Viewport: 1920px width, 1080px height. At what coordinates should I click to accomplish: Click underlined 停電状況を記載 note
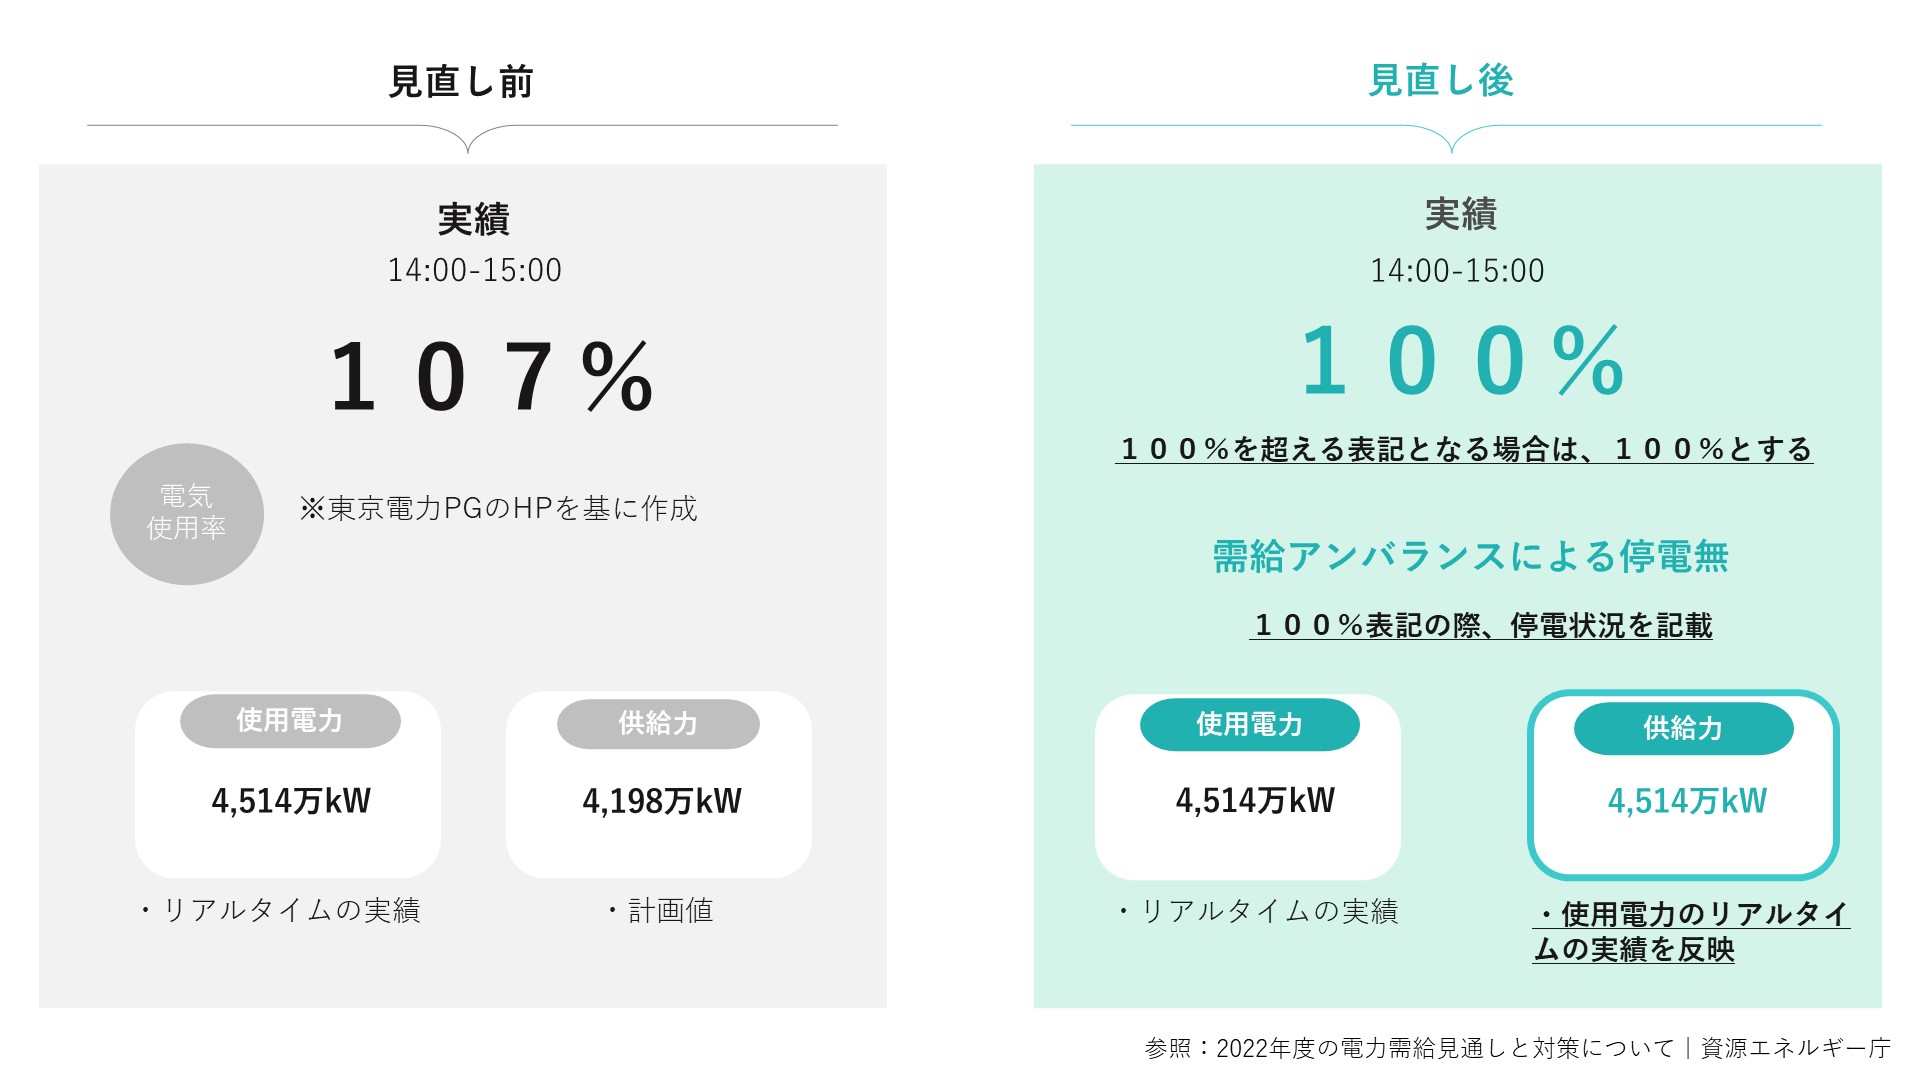(x=1481, y=626)
